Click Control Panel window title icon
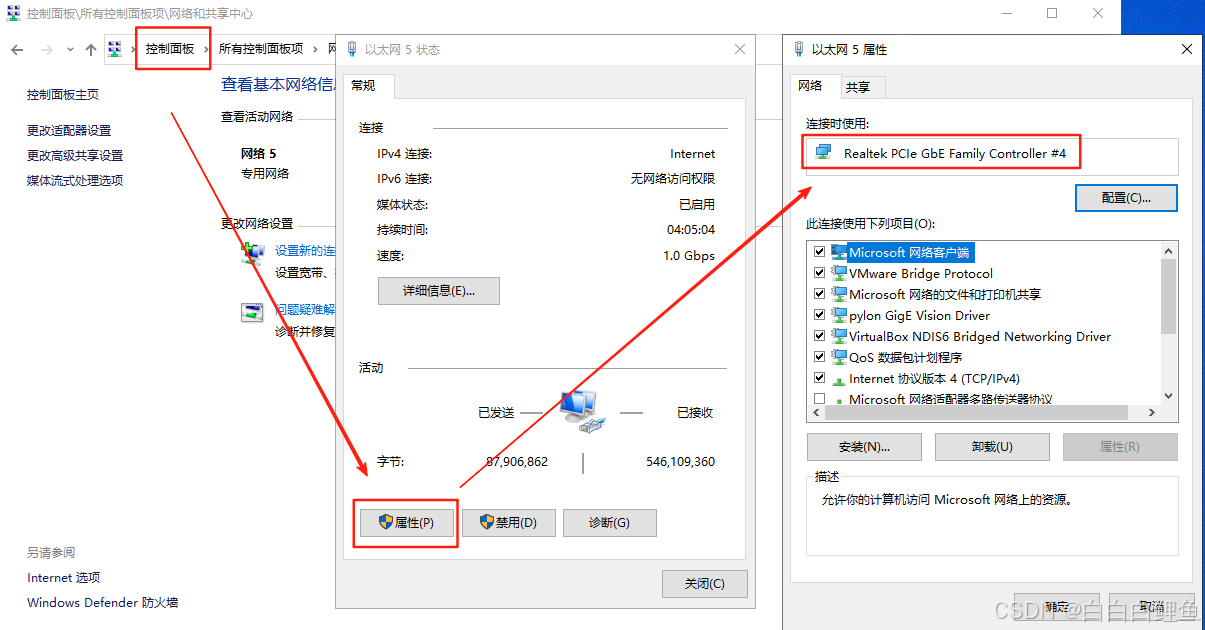 click(x=14, y=14)
